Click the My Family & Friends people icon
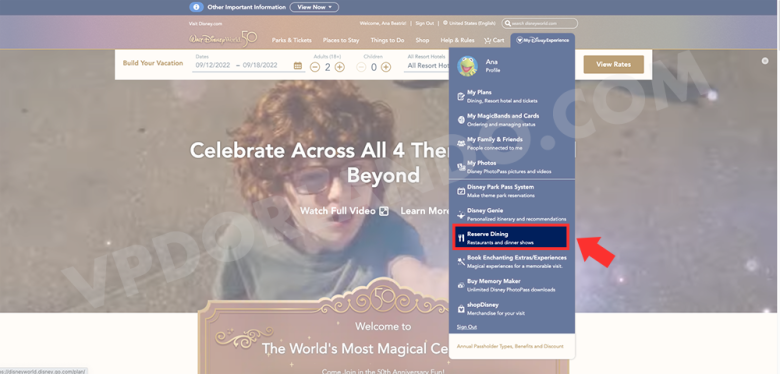 click(461, 143)
